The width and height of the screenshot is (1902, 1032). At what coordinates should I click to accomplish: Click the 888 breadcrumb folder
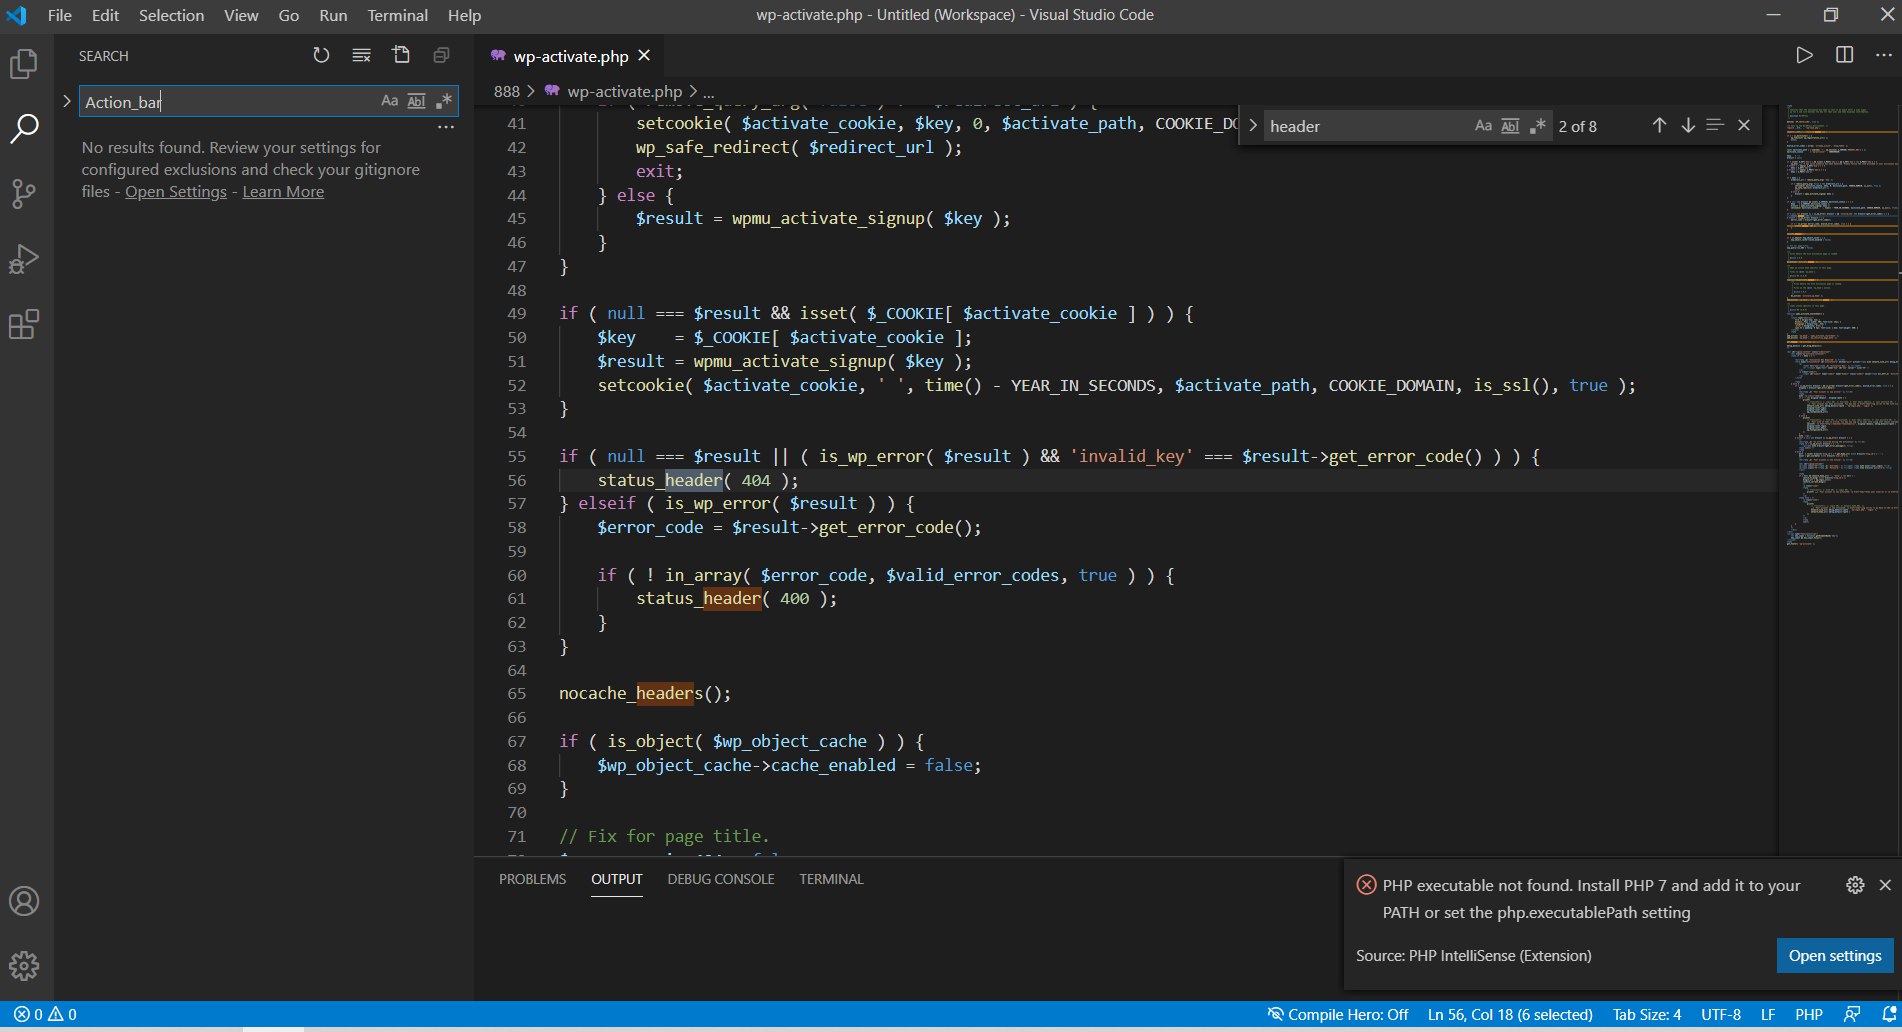click(507, 91)
